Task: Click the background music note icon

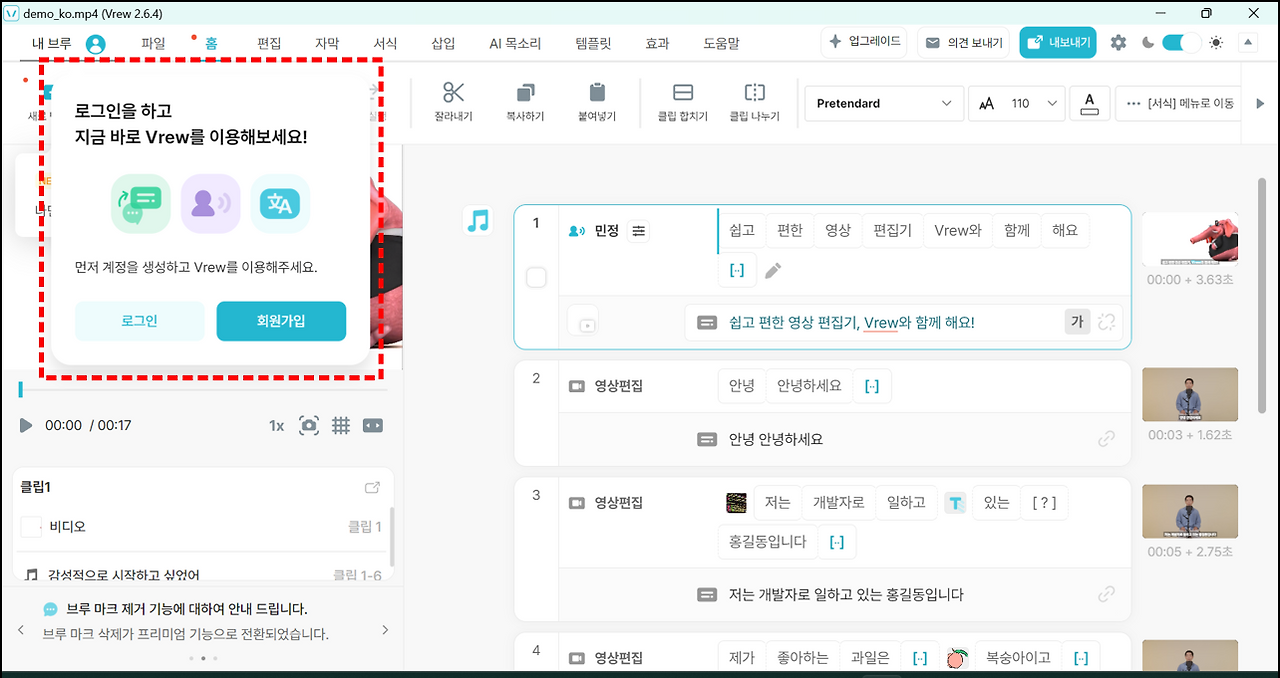Action: pyautogui.click(x=478, y=221)
